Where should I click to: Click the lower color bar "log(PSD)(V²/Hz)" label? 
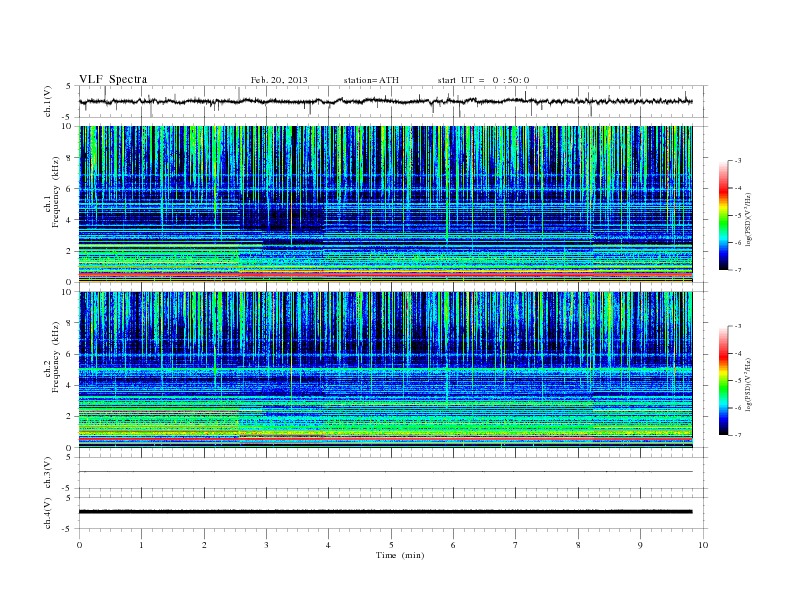click(749, 385)
